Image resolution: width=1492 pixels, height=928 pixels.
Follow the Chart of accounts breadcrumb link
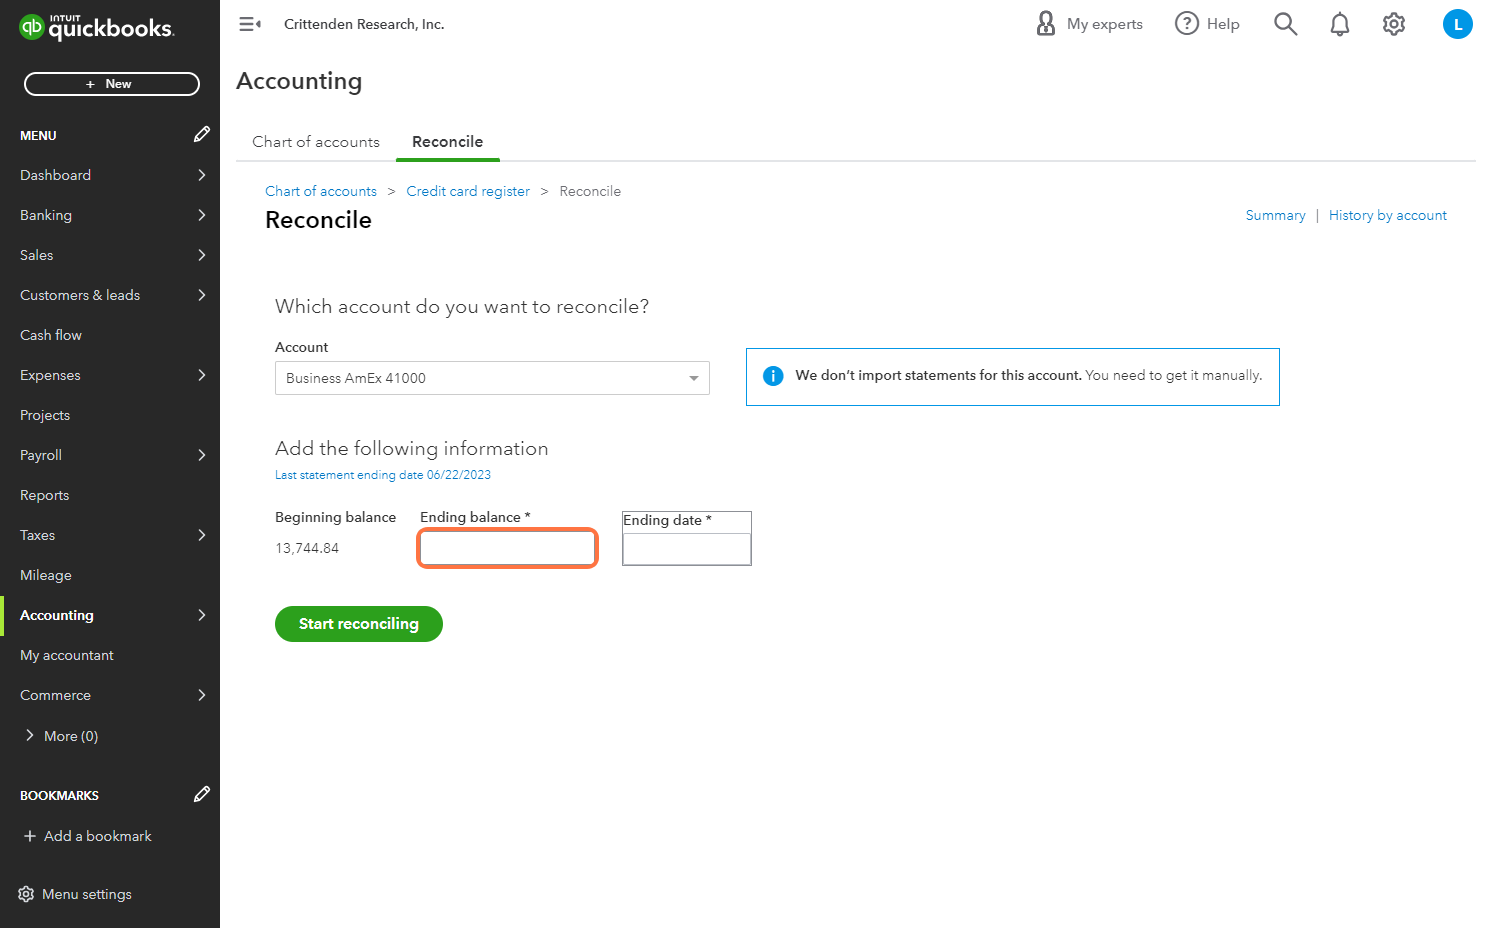[321, 191]
